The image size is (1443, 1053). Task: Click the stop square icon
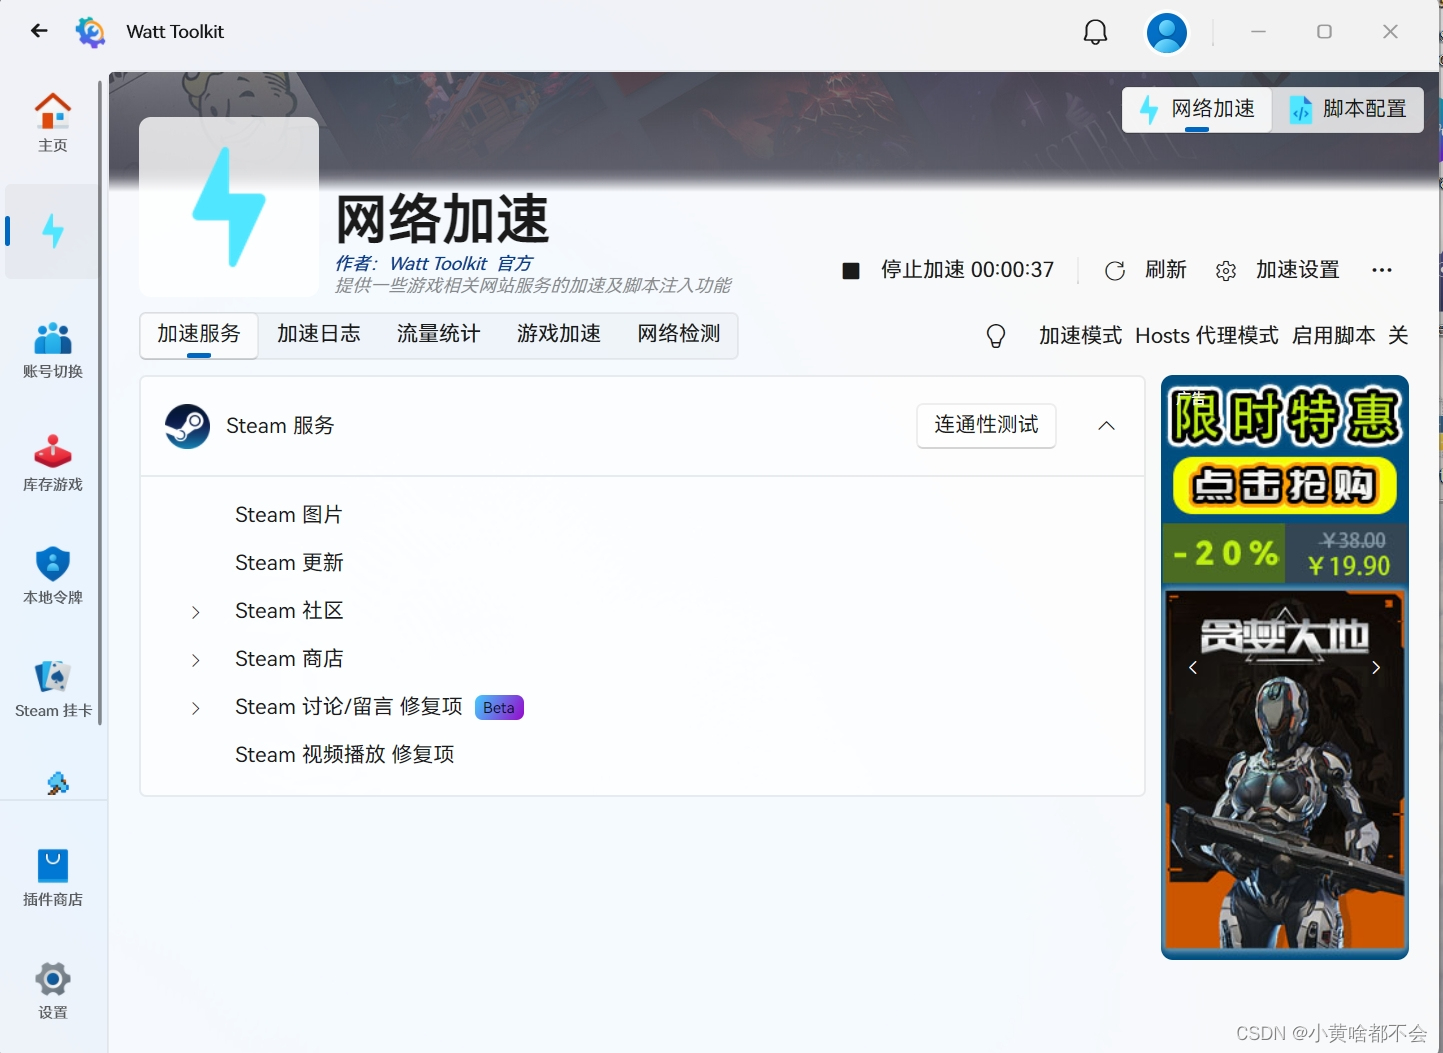tap(851, 270)
